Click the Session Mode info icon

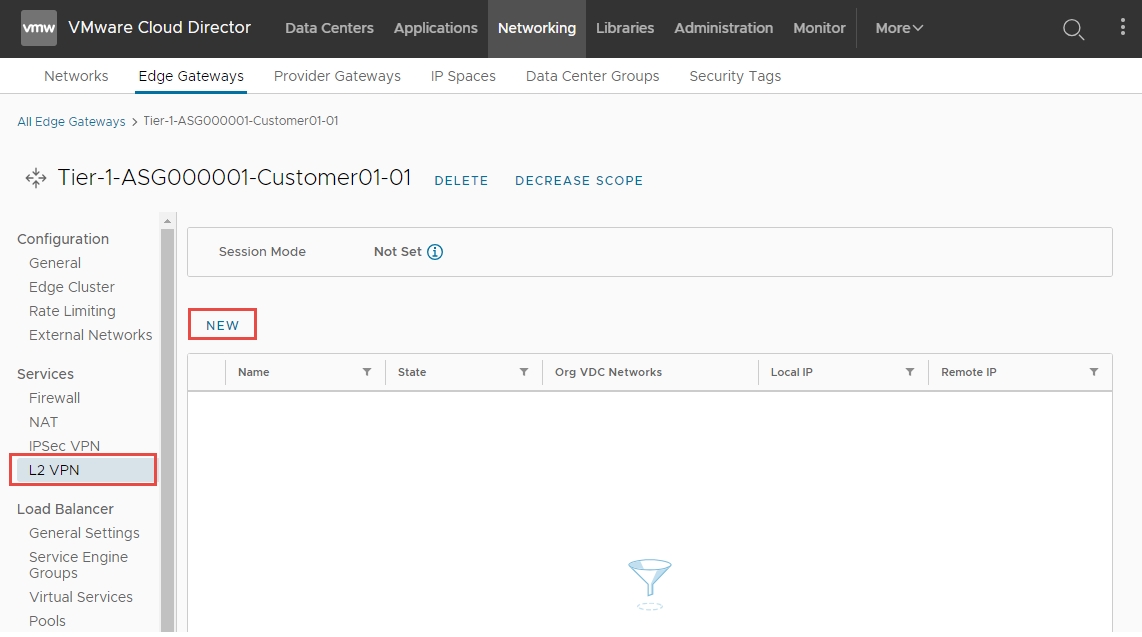coord(435,252)
